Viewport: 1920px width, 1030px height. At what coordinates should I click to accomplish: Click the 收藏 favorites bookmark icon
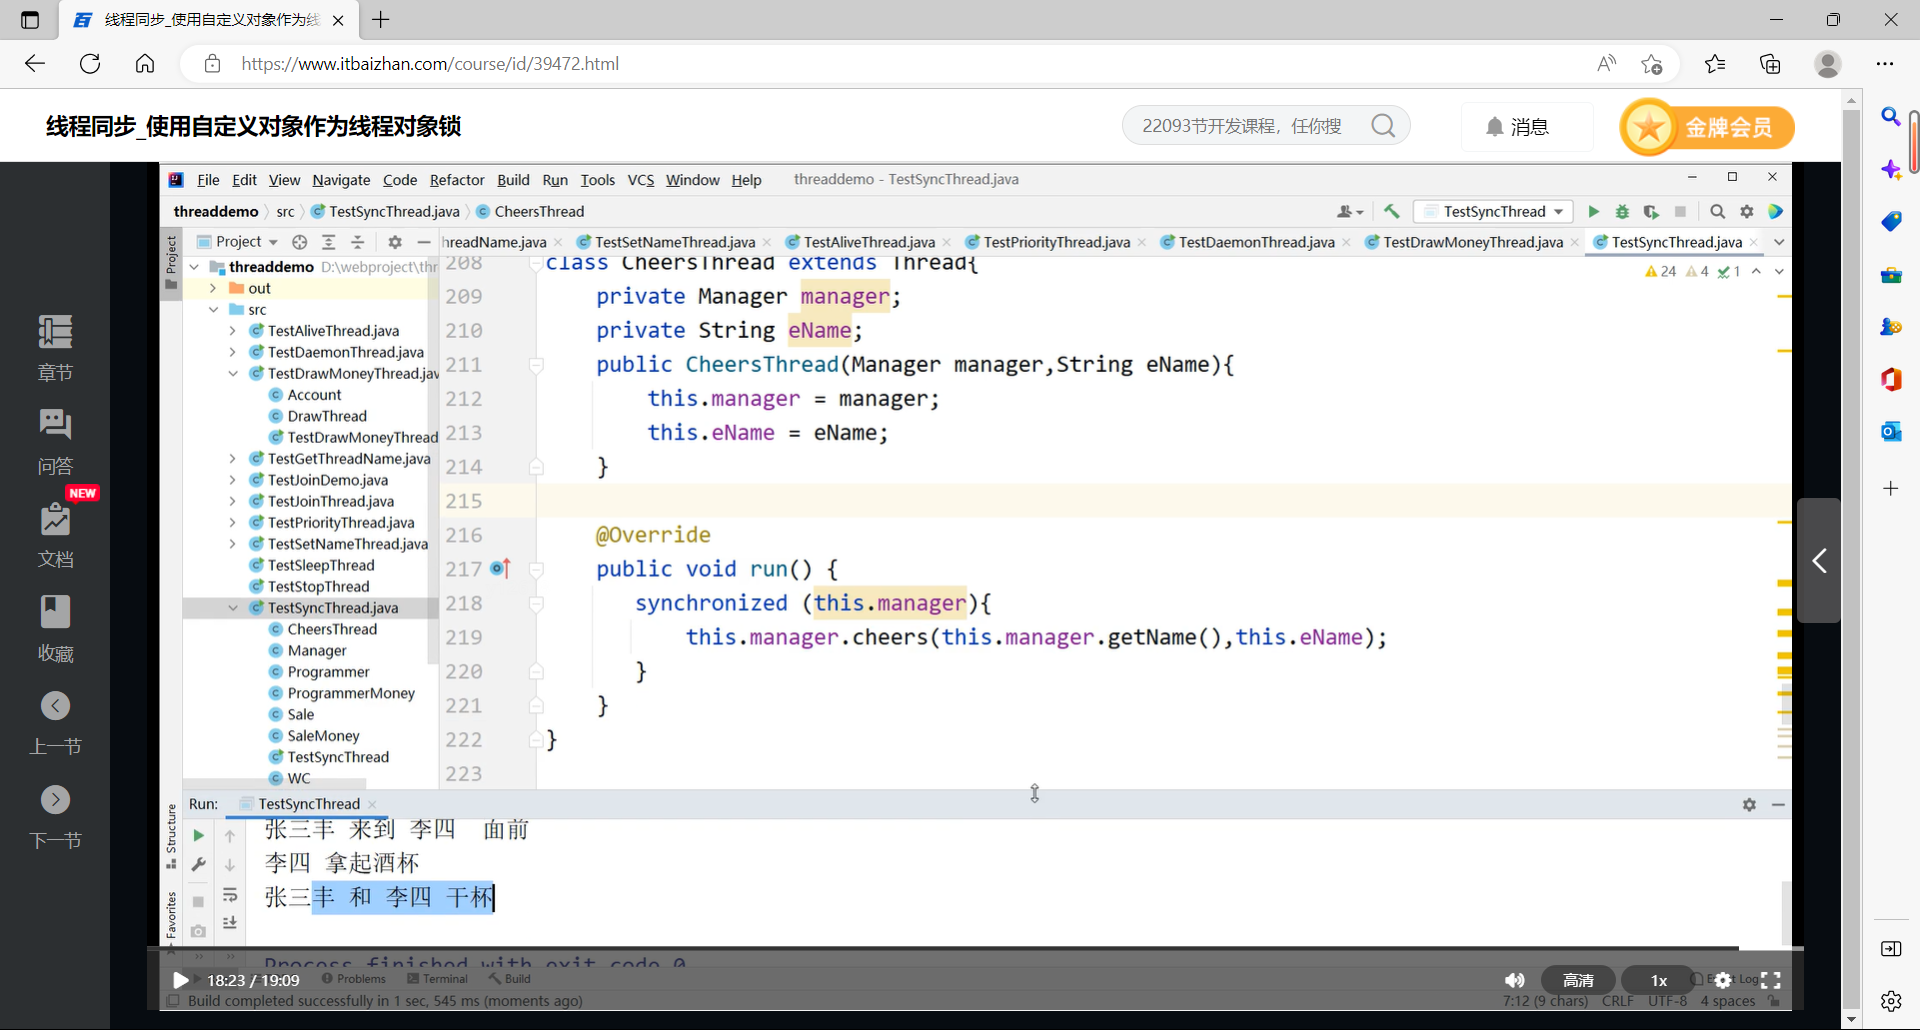pyautogui.click(x=55, y=629)
